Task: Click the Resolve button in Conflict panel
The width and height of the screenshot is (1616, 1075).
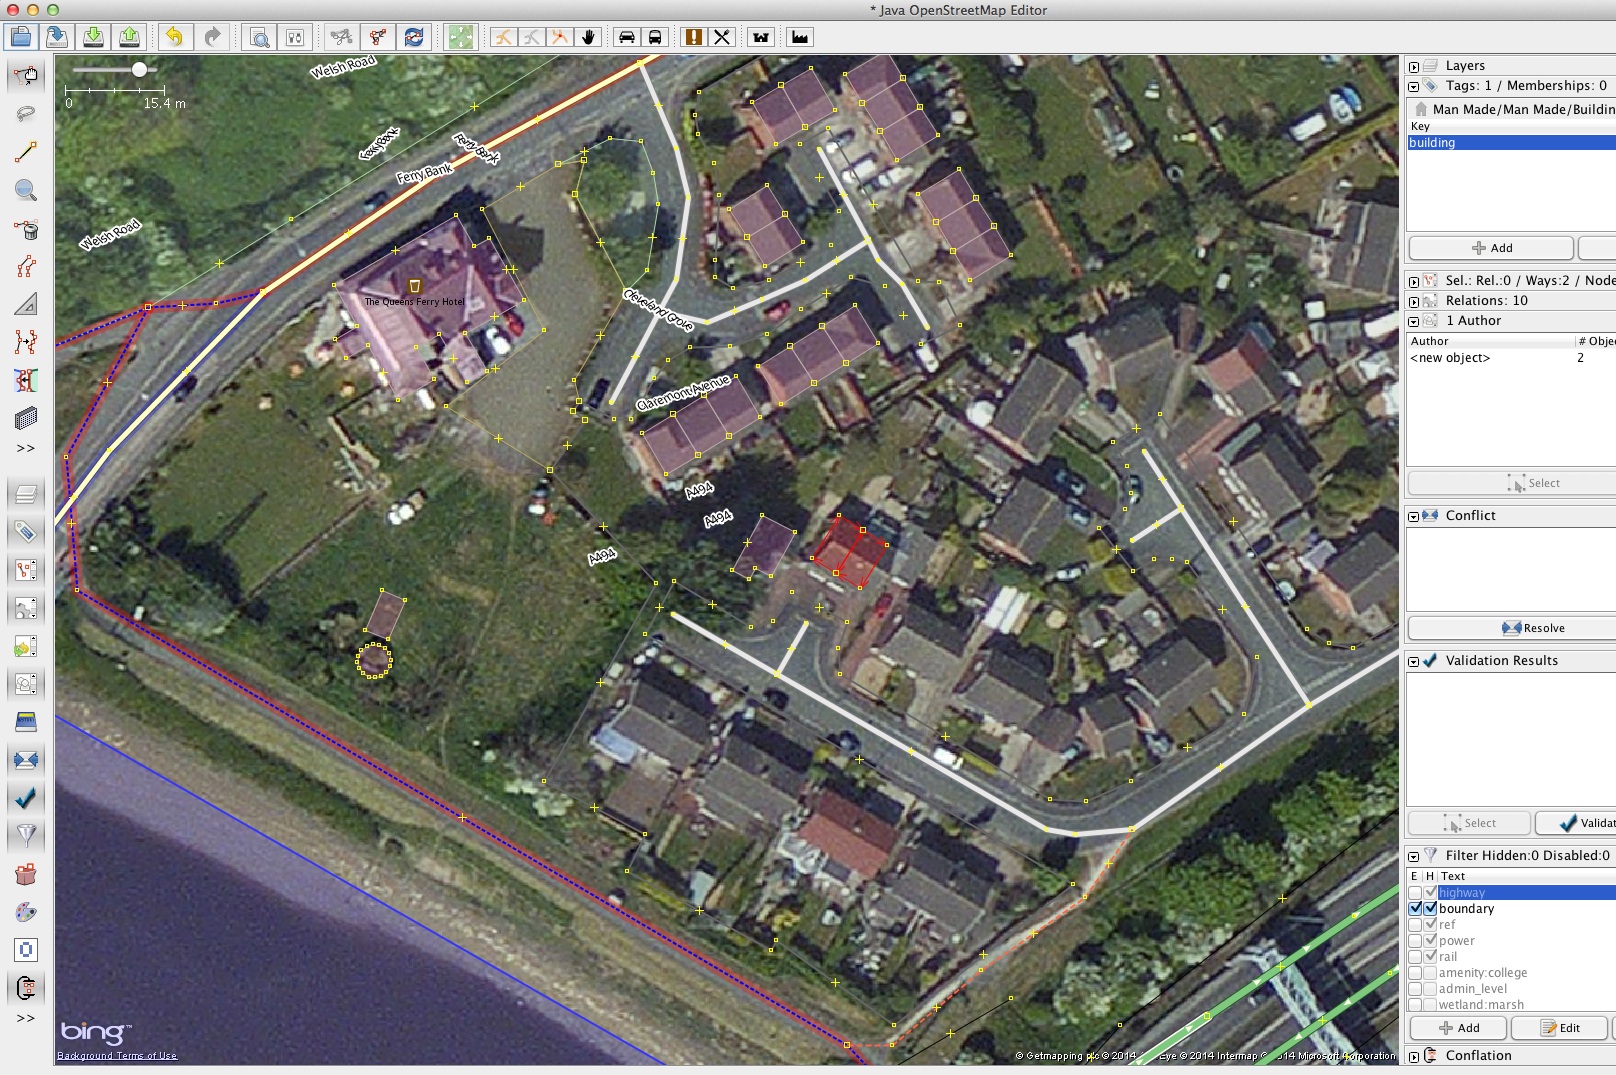Action: click(1533, 627)
